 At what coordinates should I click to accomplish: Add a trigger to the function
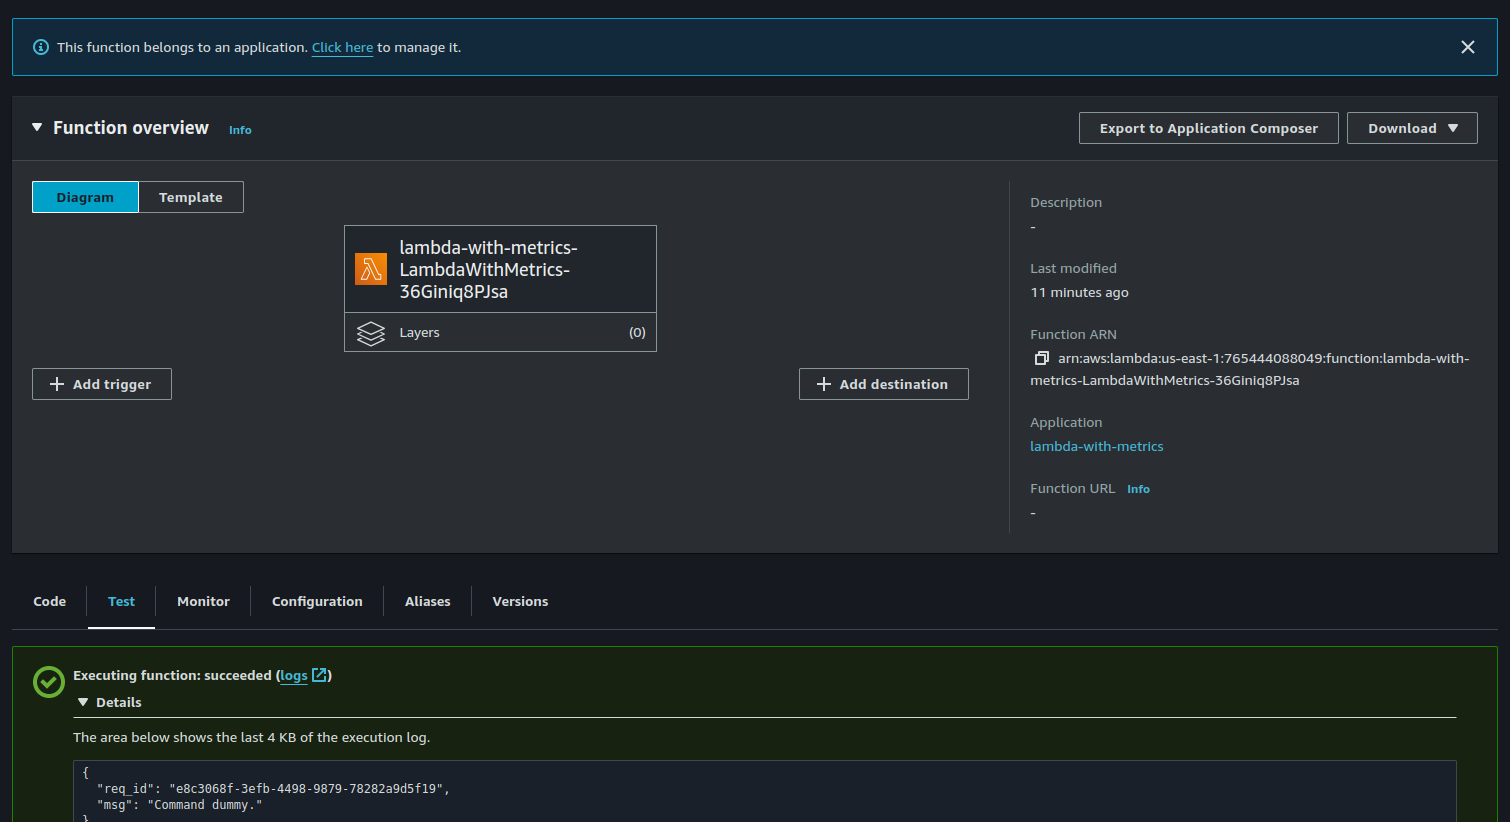tap(102, 384)
